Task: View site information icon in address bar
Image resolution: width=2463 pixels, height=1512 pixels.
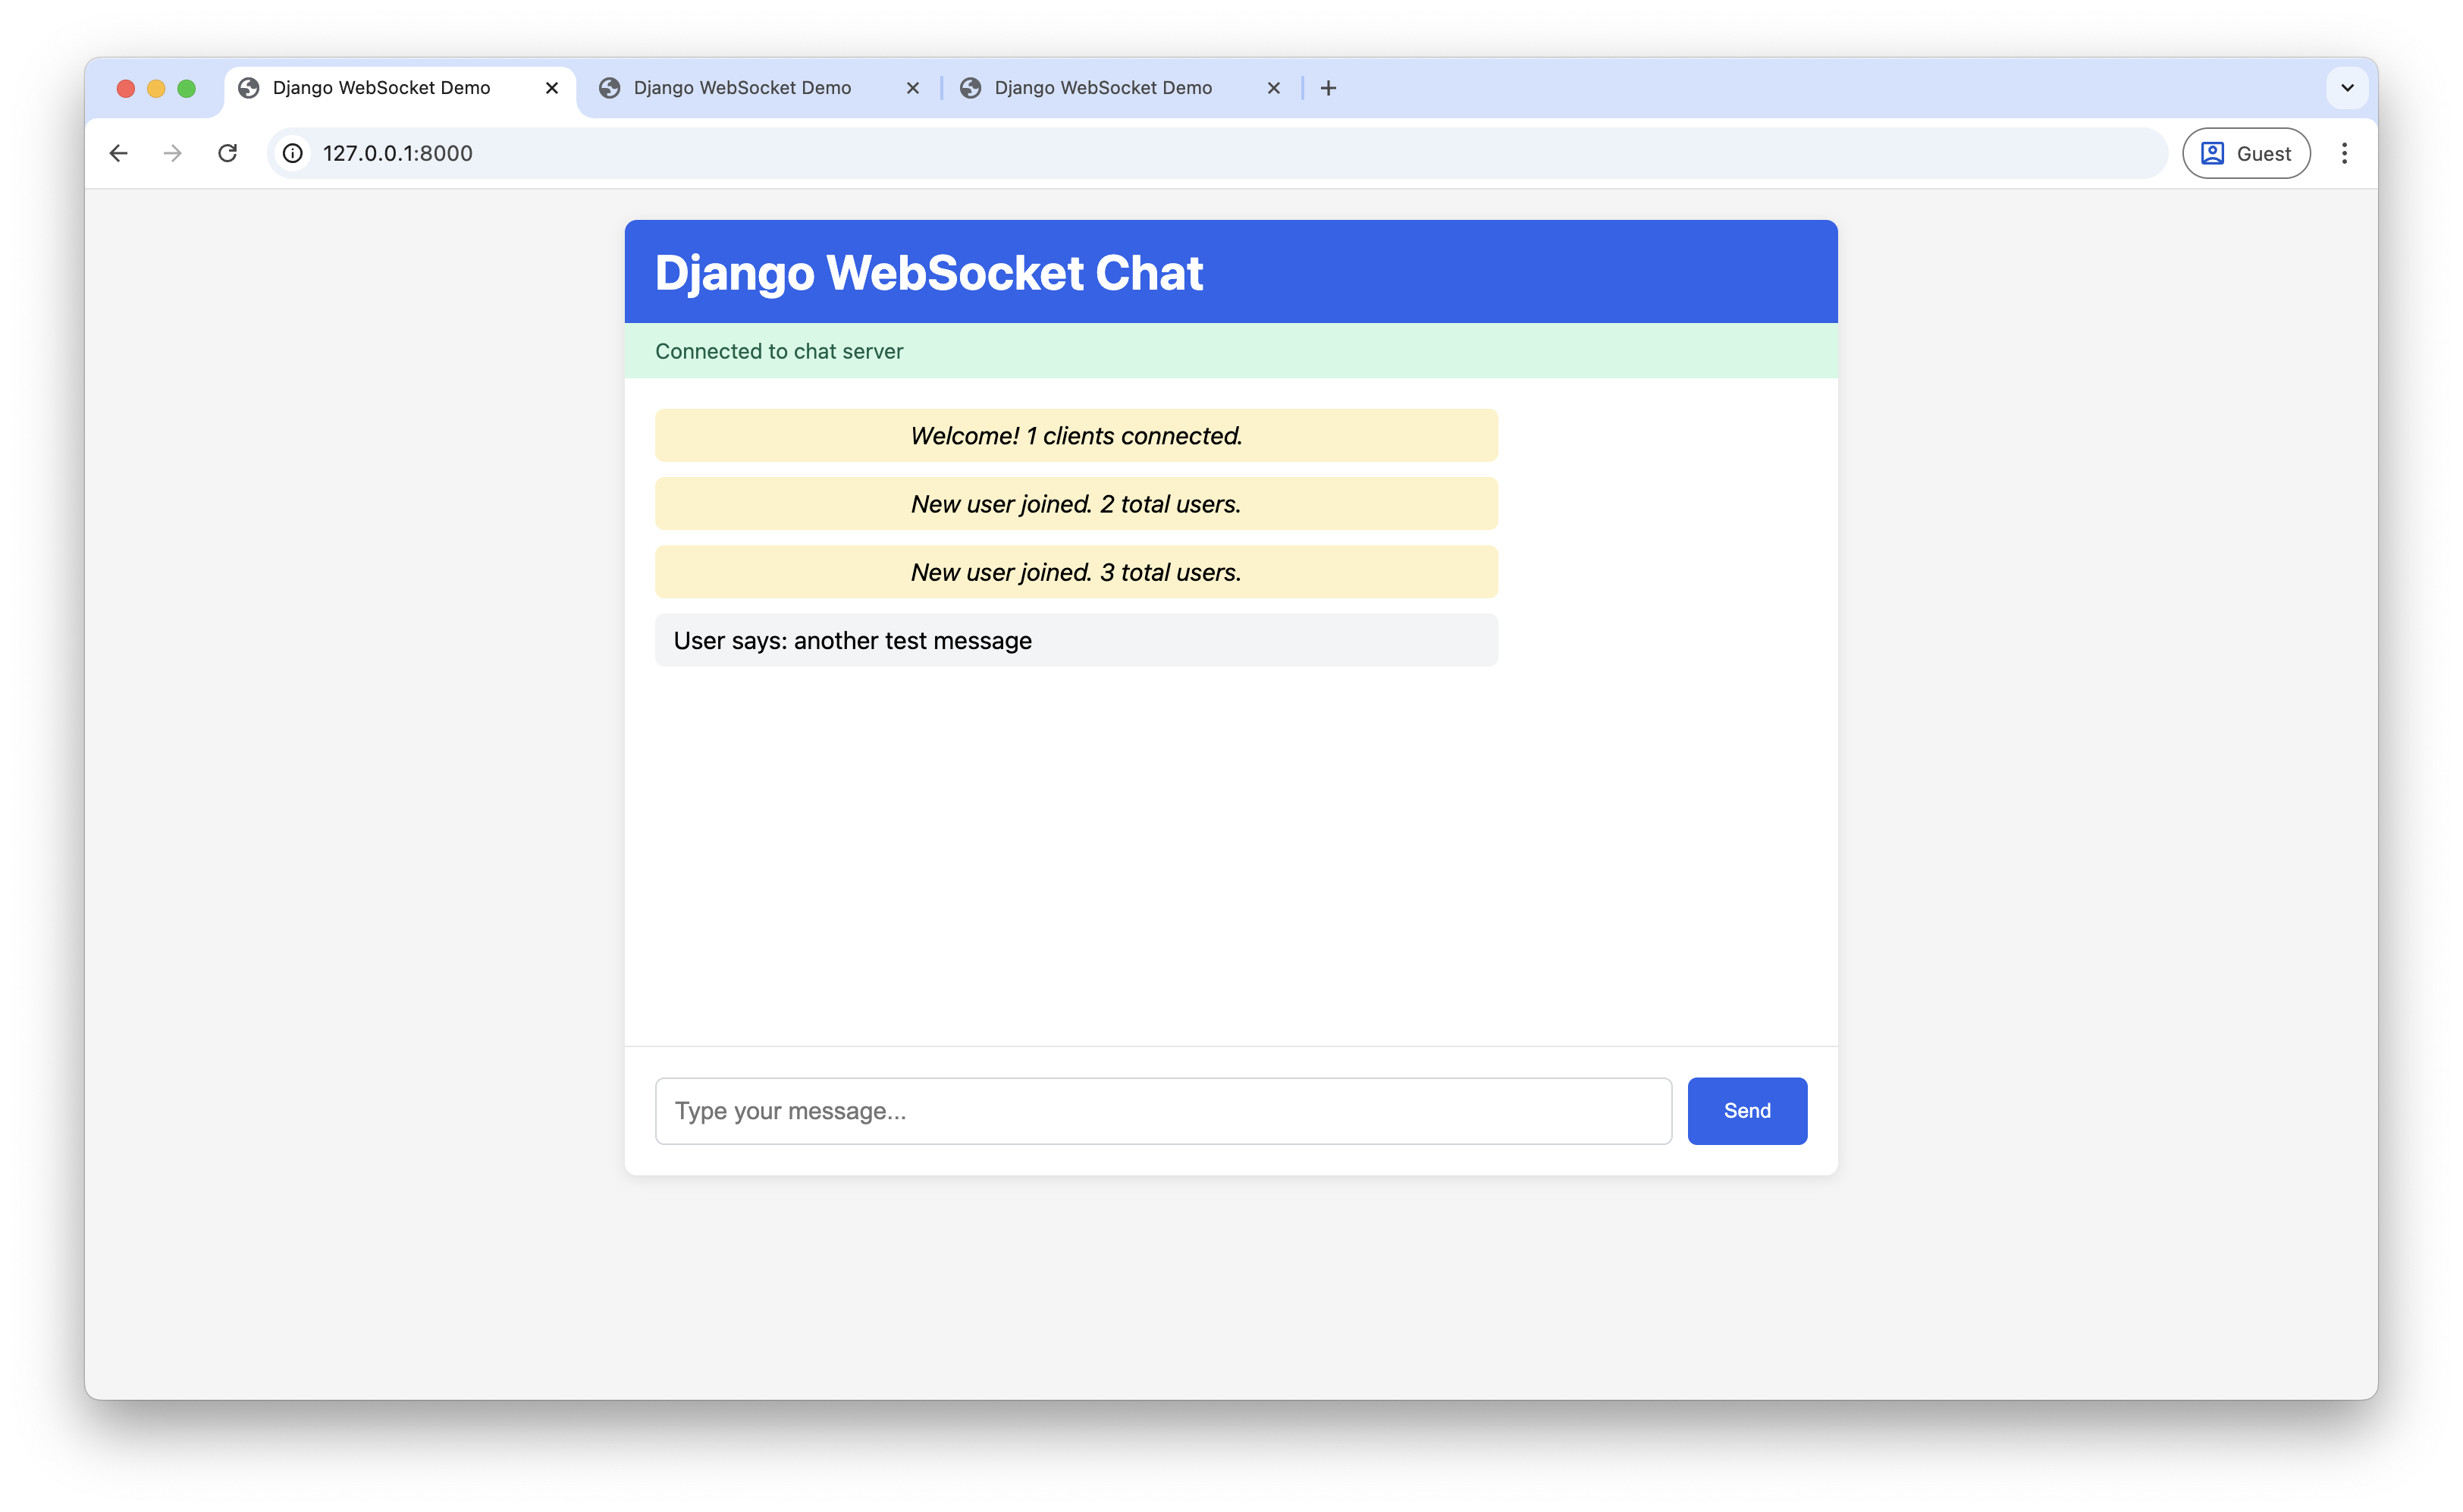Action: (x=292, y=153)
